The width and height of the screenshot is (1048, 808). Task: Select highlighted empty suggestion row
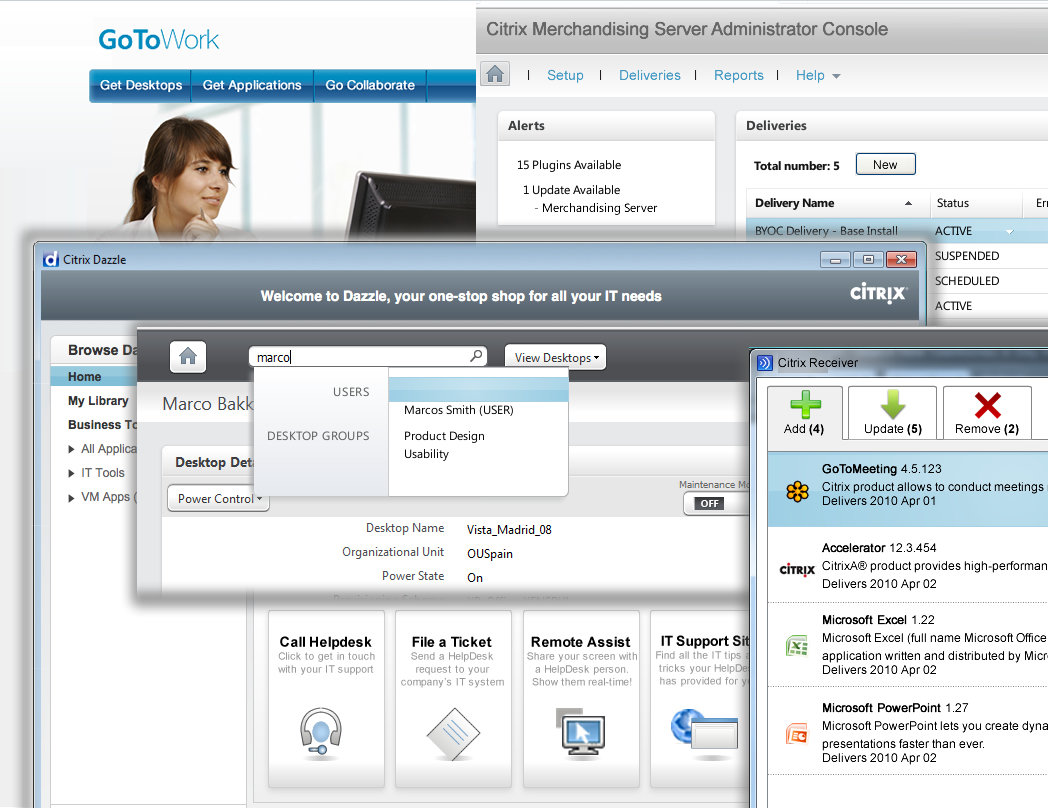click(479, 390)
